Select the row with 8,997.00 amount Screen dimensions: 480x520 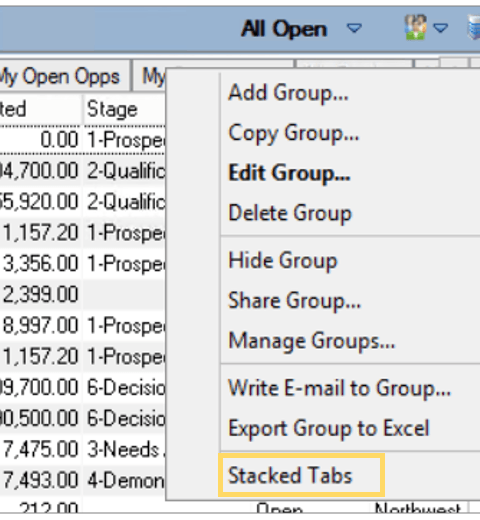click(x=83, y=325)
